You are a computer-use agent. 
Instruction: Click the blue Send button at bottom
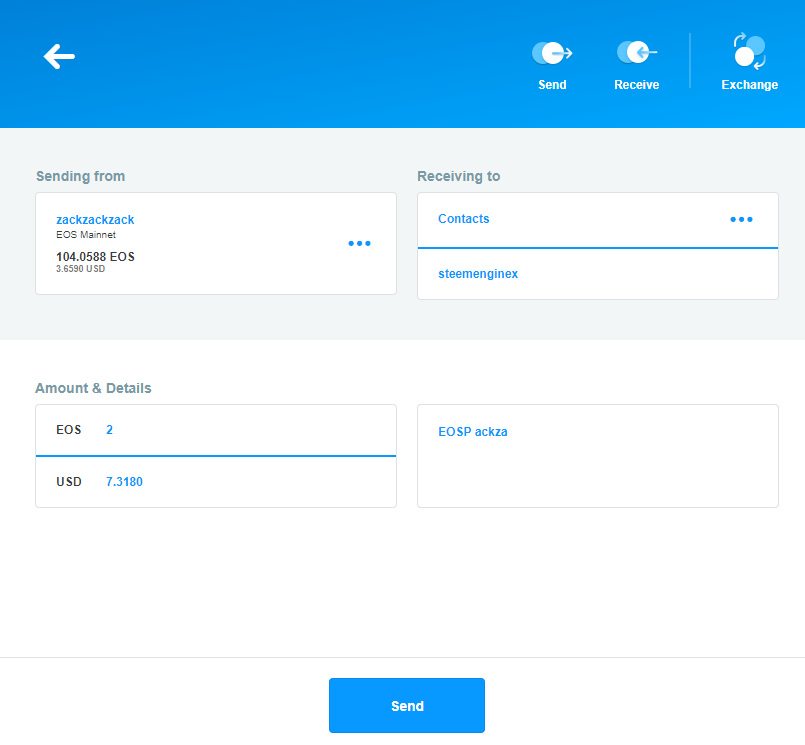pyautogui.click(x=407, y=705)
